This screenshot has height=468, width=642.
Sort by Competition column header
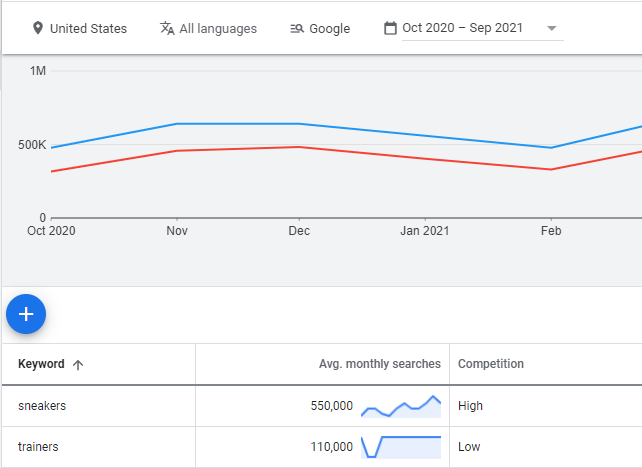tap(490, 364)
